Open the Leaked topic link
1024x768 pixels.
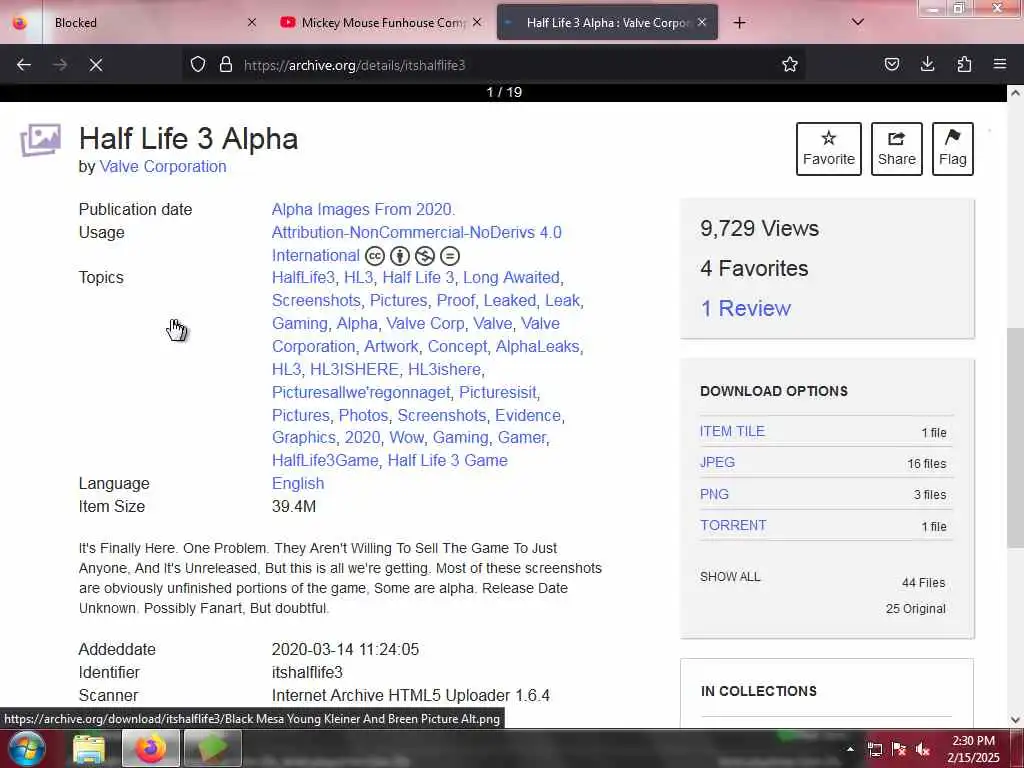coord(509,300)
